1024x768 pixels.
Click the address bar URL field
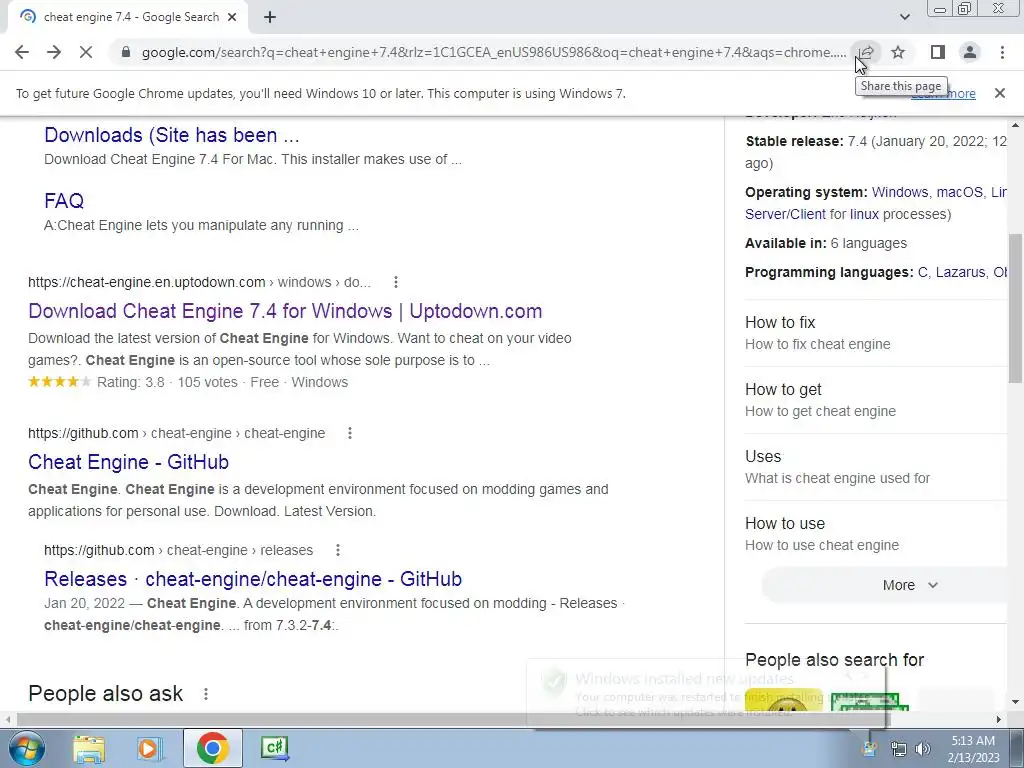[x=494, y=52]
